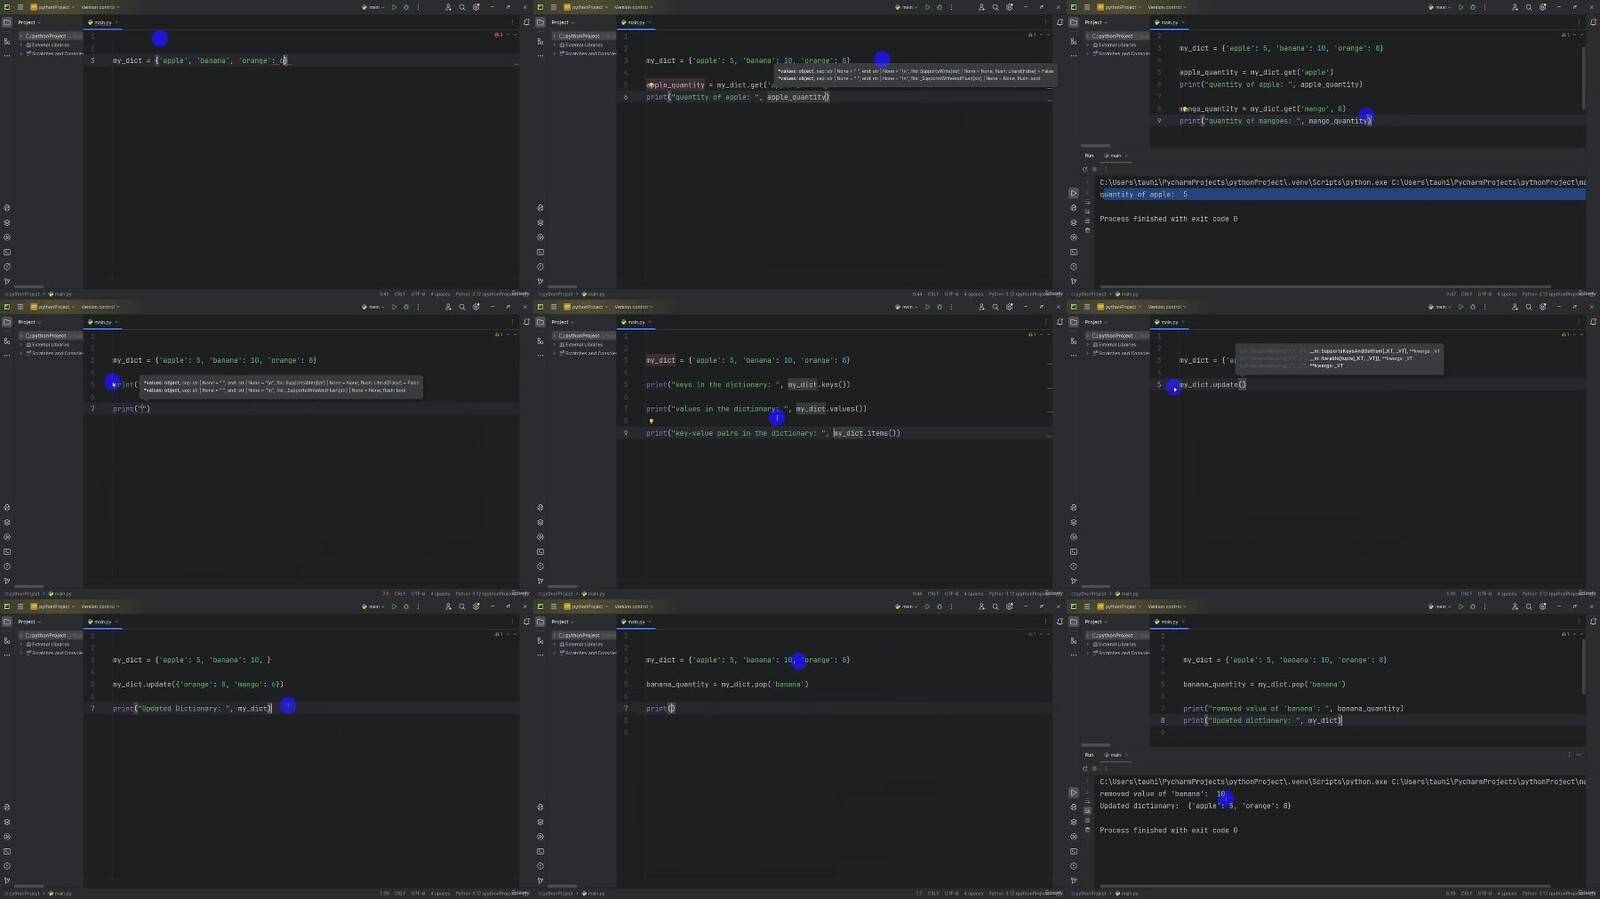Expand External Libraries in the keys/values/items frame
This screenshot has width=1600, height=899.
[x=556, y=344]
